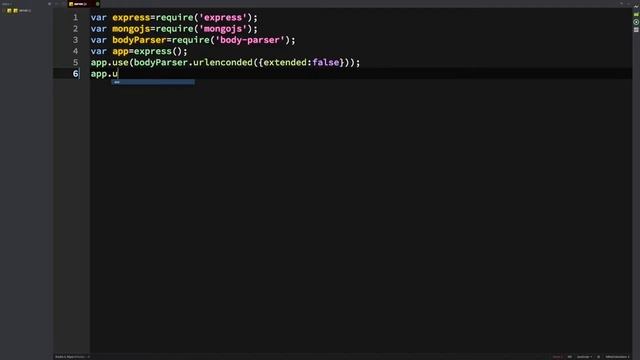Select server.js in the left file panel
This screenshot has height=360, width=640.
(x=25, y=11)
